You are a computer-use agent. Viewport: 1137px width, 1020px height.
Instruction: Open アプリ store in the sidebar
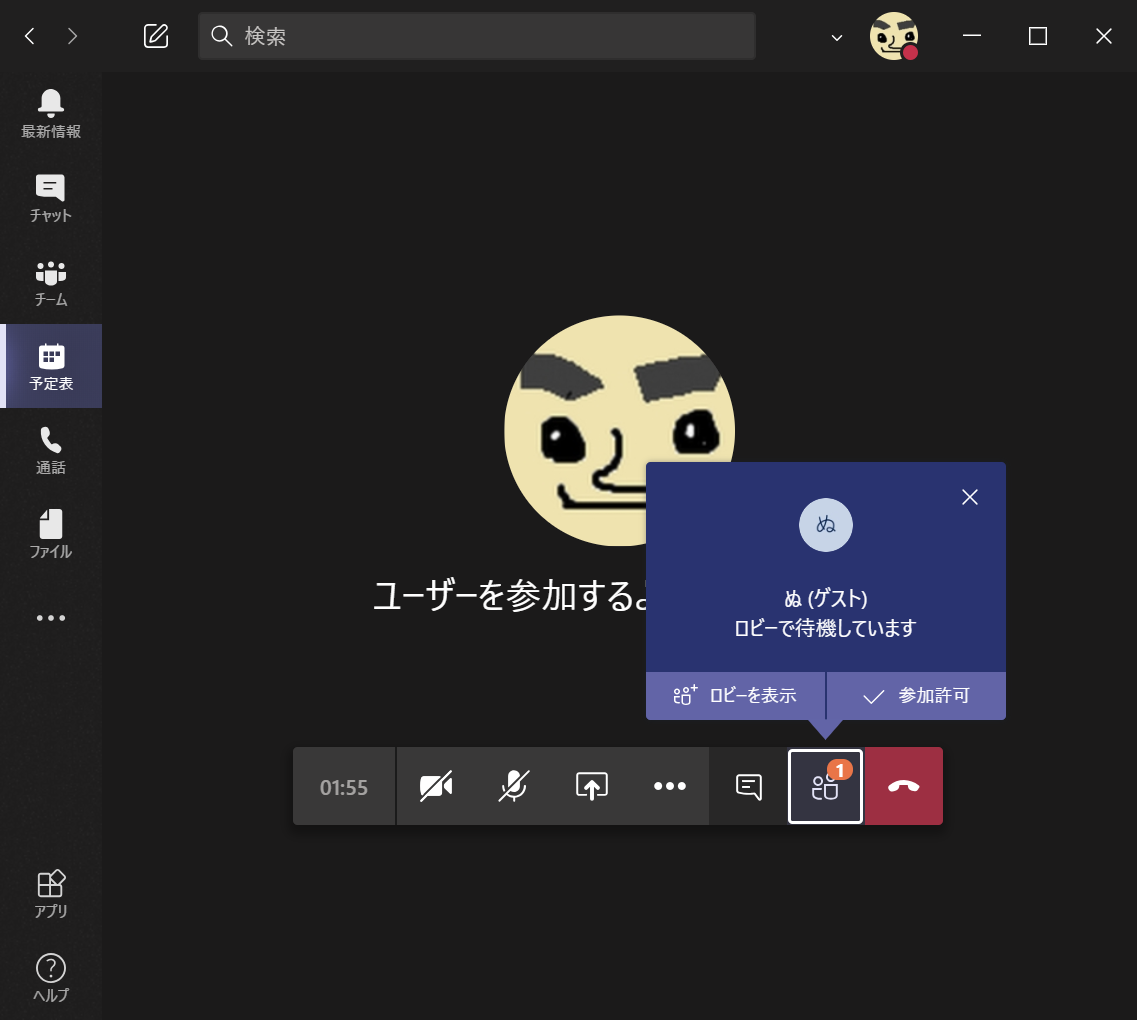[x=51, y=894]
